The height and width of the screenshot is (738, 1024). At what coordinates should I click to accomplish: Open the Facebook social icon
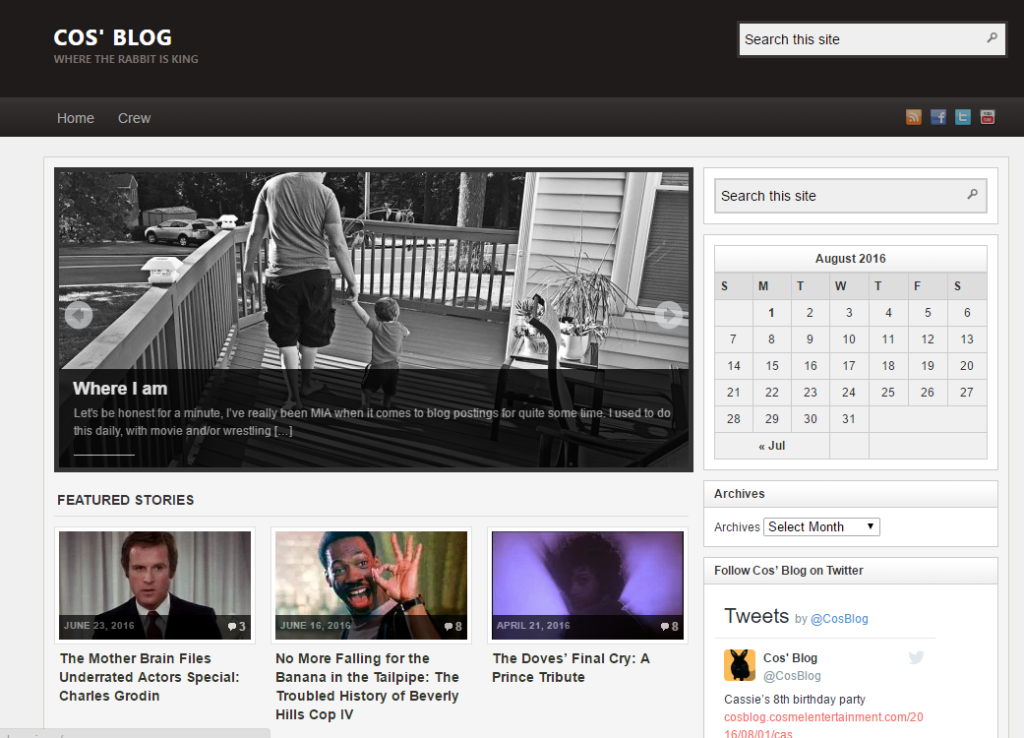tap(938, 117)
